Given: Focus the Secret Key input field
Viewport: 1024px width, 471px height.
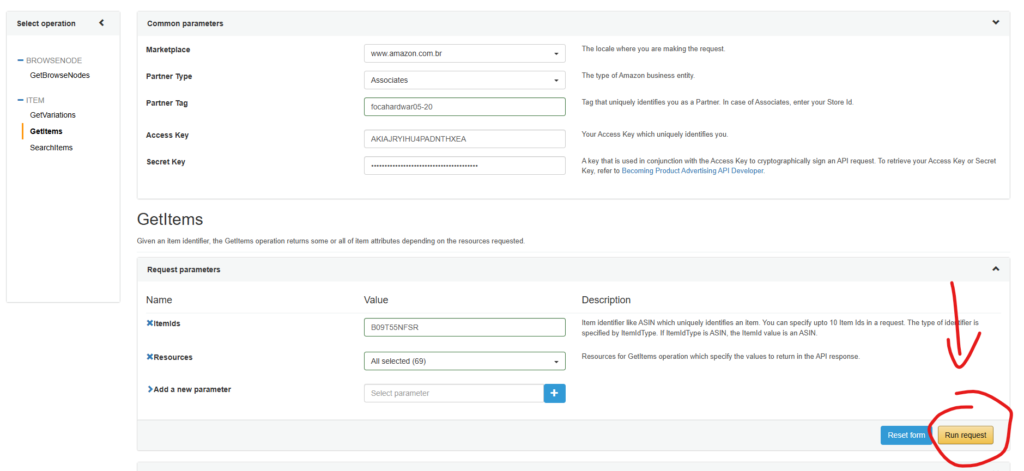Looking at the screenshot, I should pyautogui.click(x=464, y=166).
